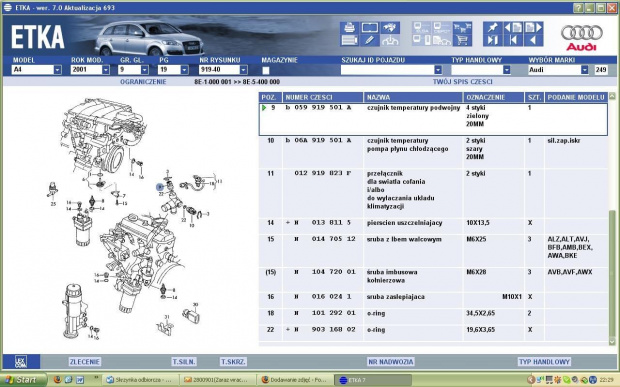Viewport: 620px width, 387px height.
Task: Click the keyboard-style icon below the printer
Action: pyautogui.click(x=350, y=40)
